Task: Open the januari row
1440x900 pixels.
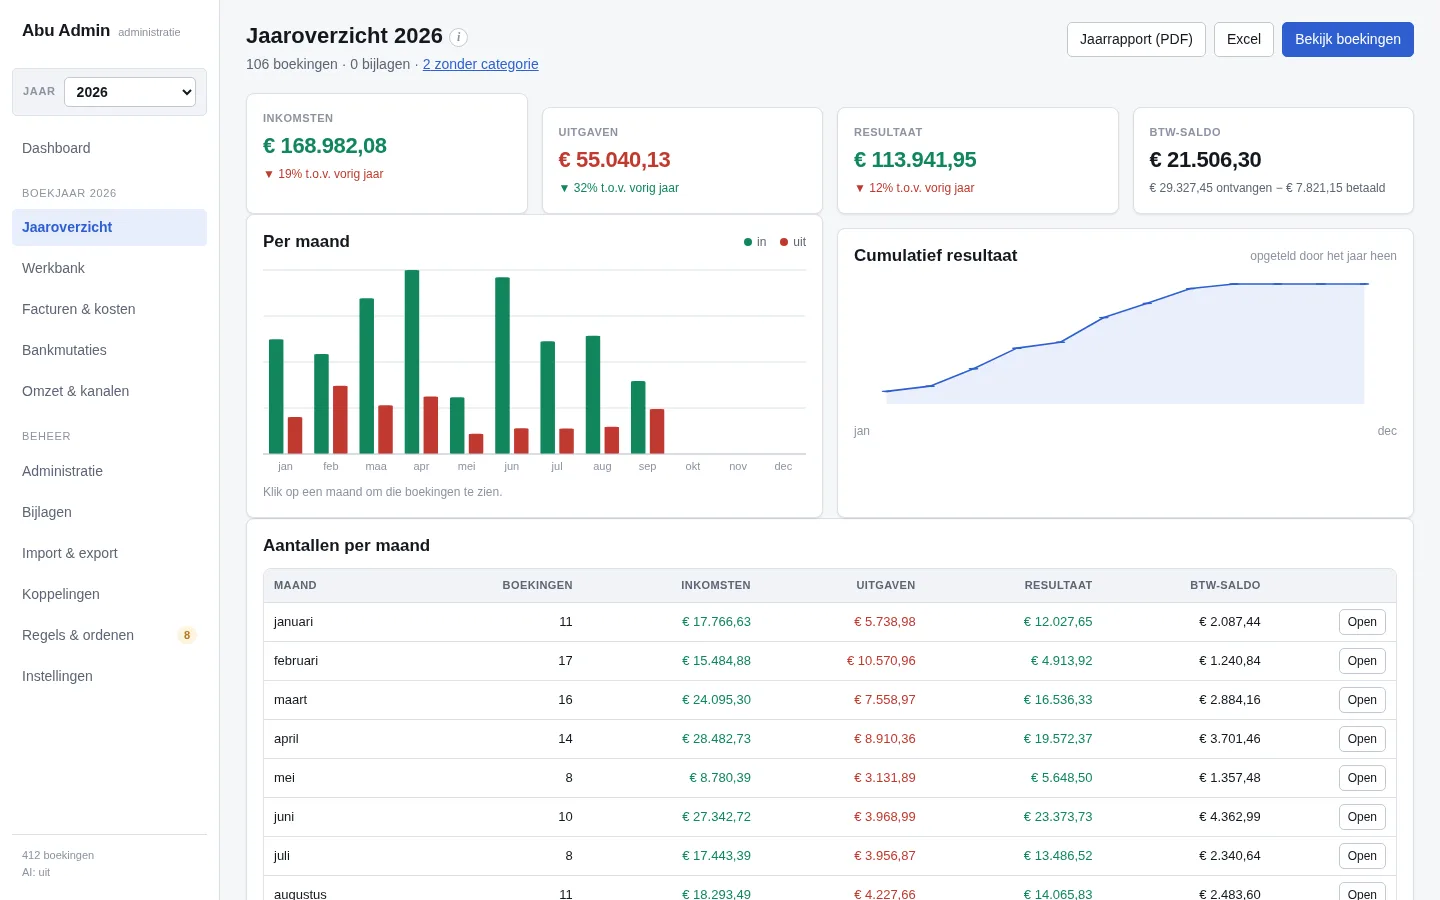Action: [x=1362, y=622]
